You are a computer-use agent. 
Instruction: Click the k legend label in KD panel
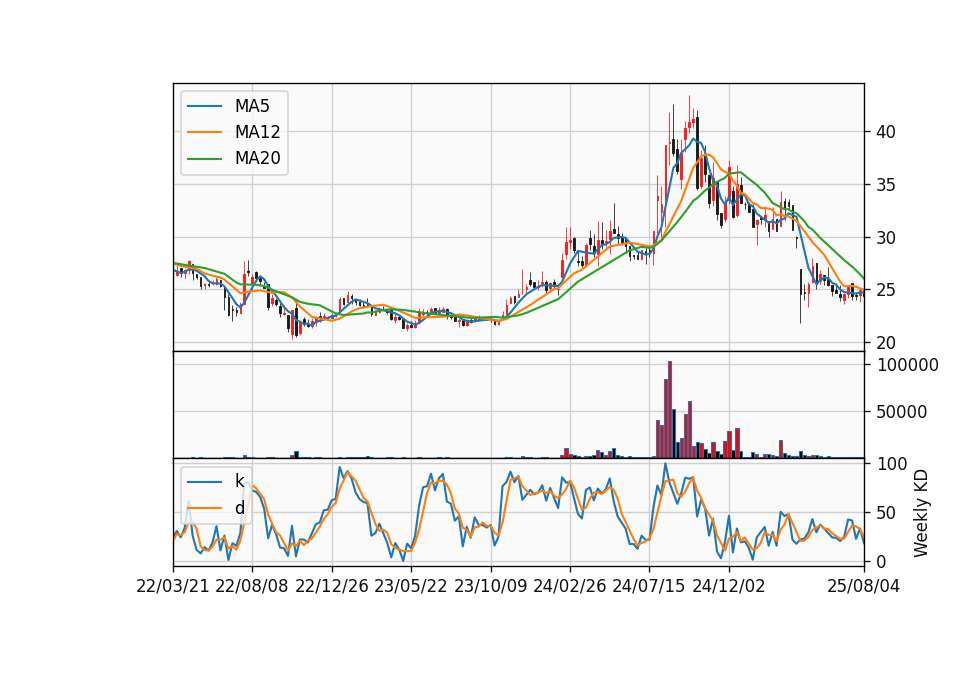pyautogui.click(x=239, y=481)
